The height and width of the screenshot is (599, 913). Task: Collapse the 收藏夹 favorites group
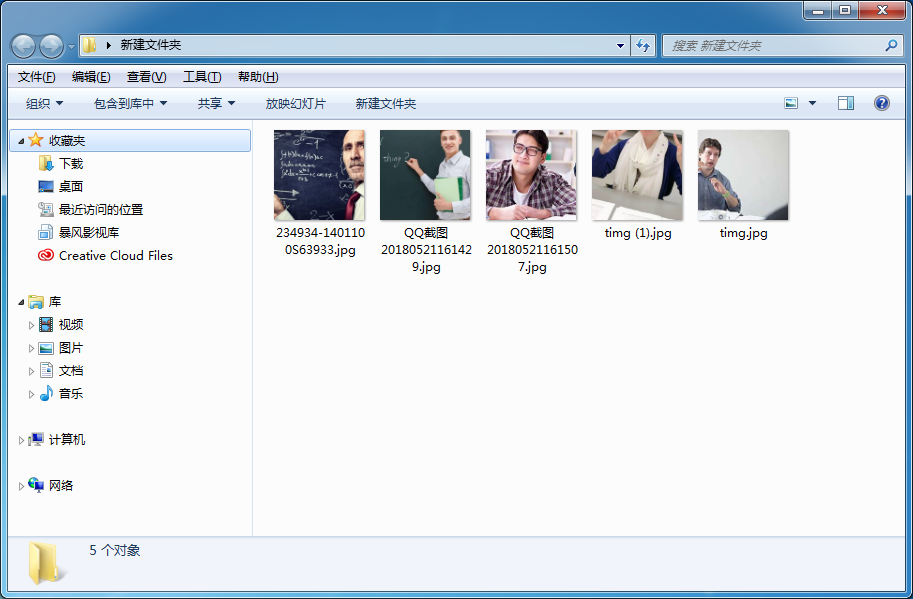[x=20, y=141]
